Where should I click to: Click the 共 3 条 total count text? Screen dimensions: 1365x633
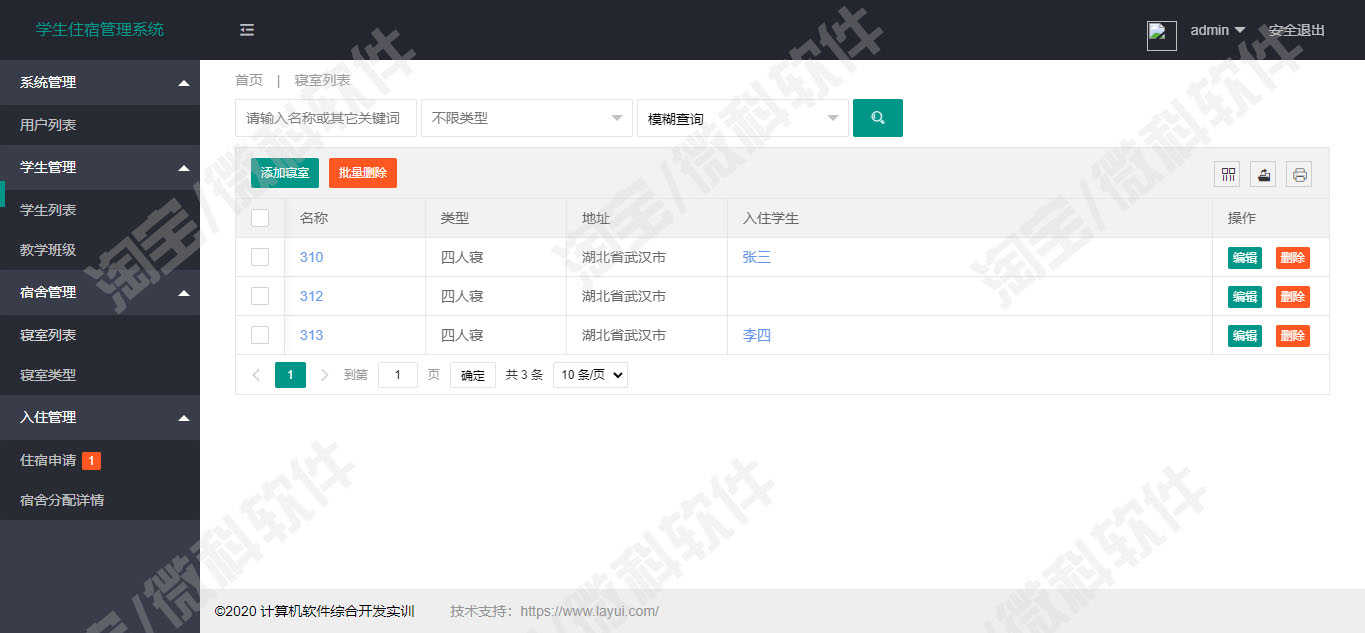[x=524, y=375]
